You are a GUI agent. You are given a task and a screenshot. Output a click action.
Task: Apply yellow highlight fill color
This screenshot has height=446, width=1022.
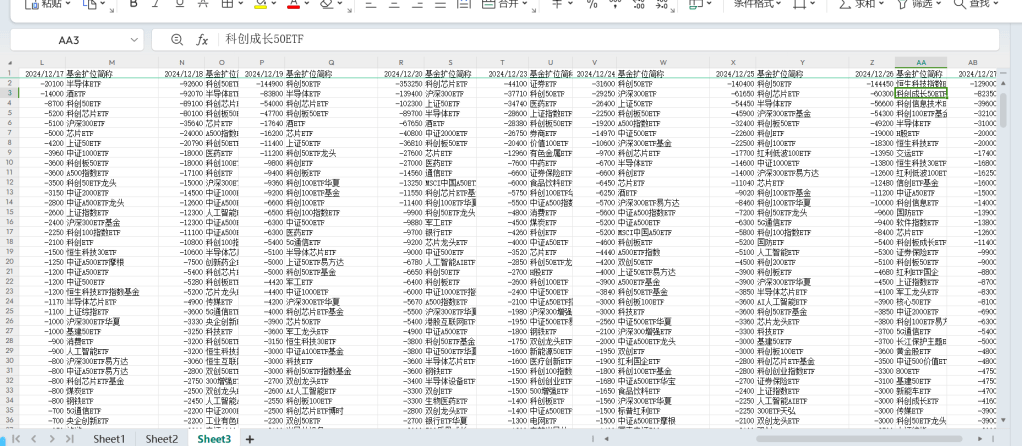(260, 4)
